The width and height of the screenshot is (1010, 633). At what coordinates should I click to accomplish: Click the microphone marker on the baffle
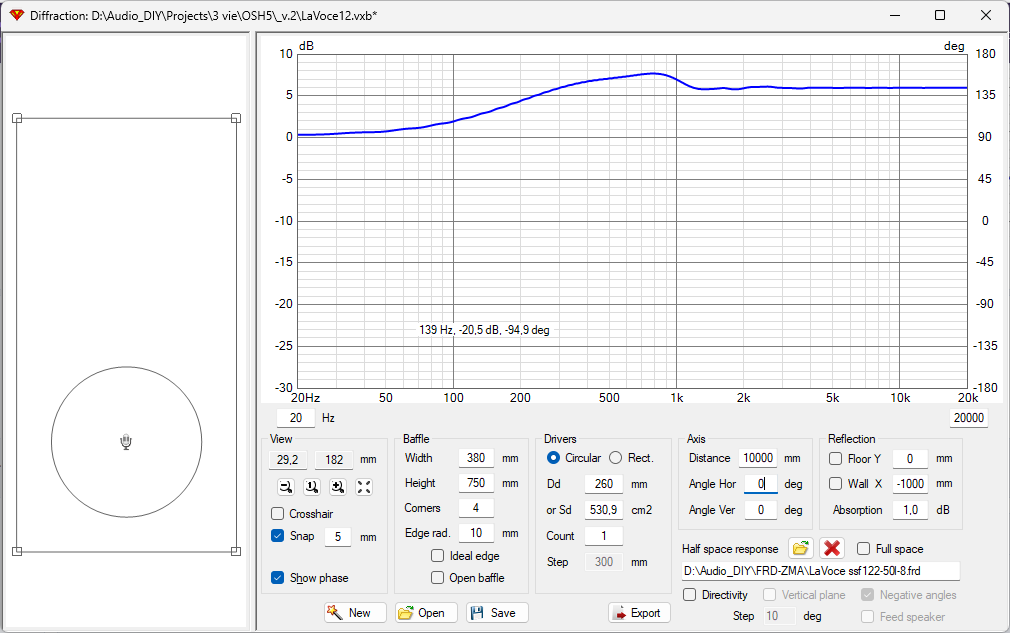click(x=126, y=442)
